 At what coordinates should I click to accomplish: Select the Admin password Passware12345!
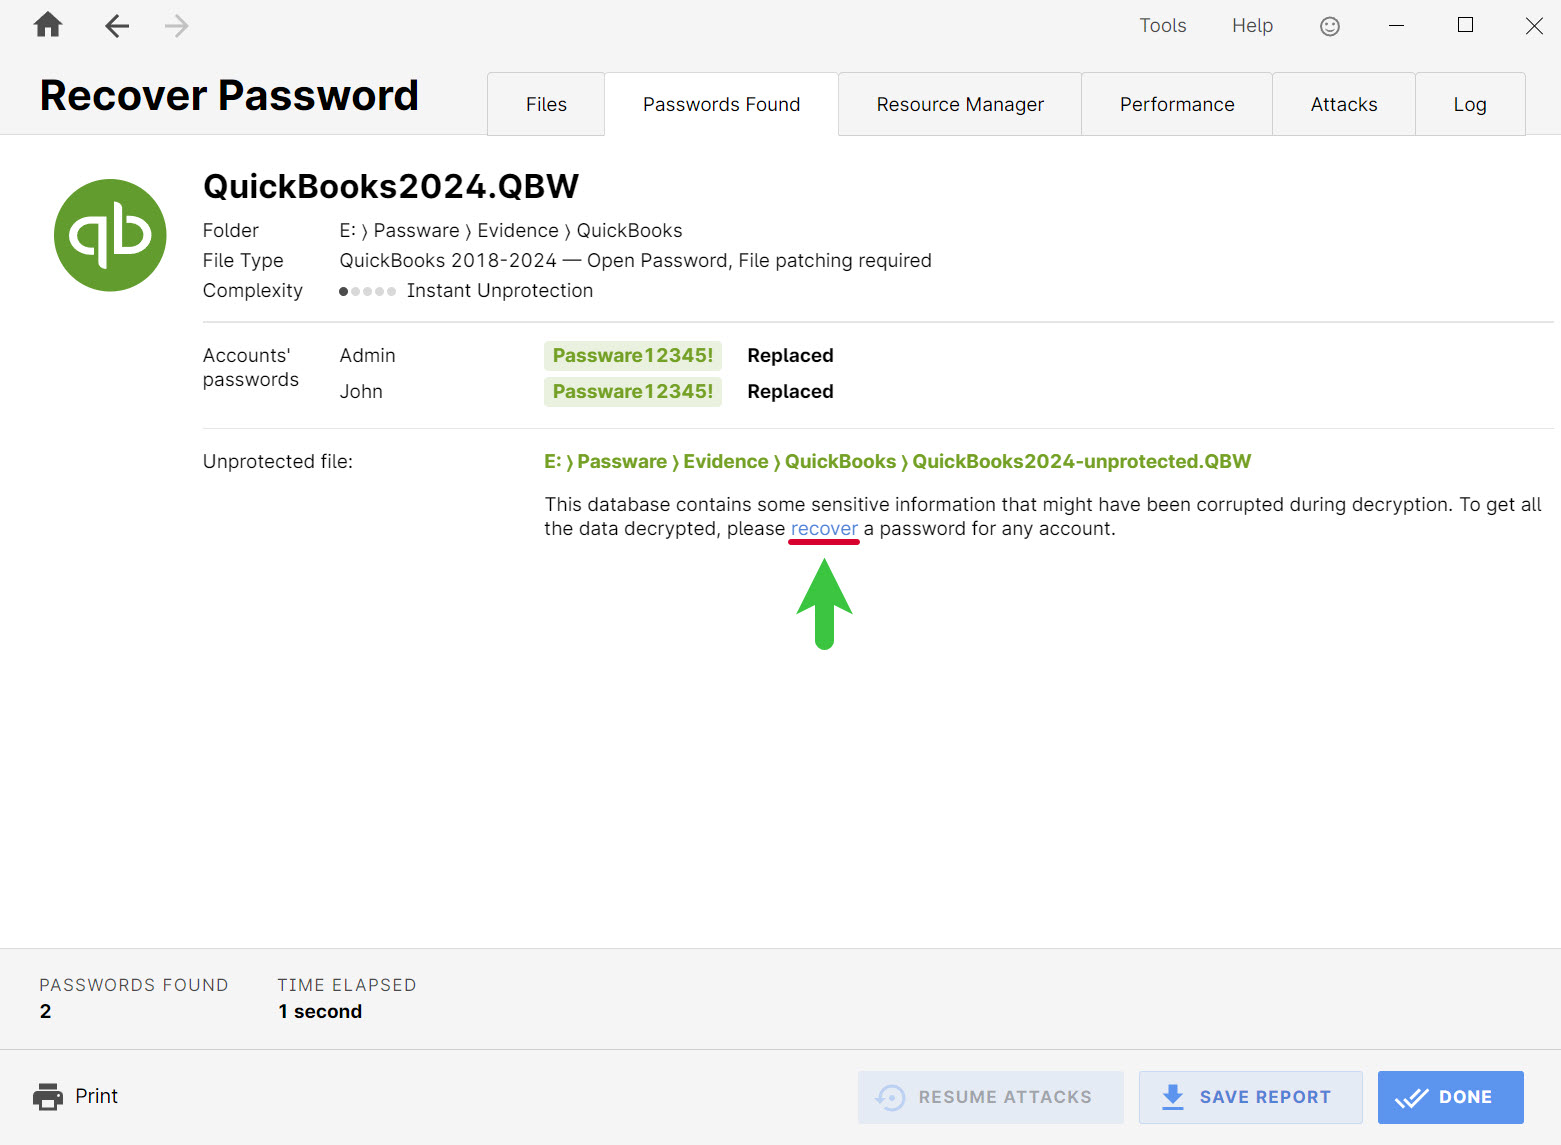pyautogui.click(x=632, y=355)
